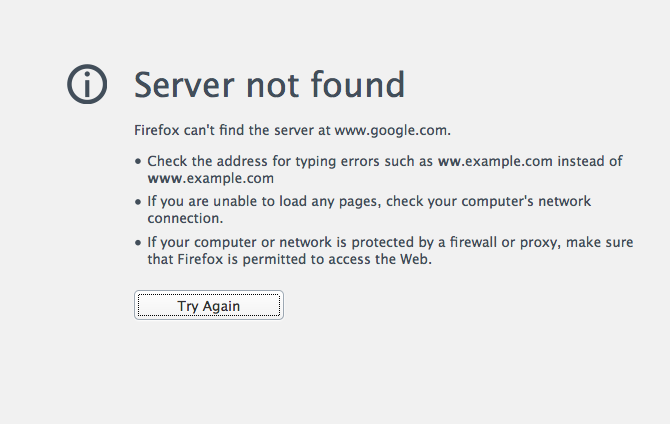Click the word "connection." on the wrapped line
The height and width of the screenshot is (424, 670).
point(185,219)
